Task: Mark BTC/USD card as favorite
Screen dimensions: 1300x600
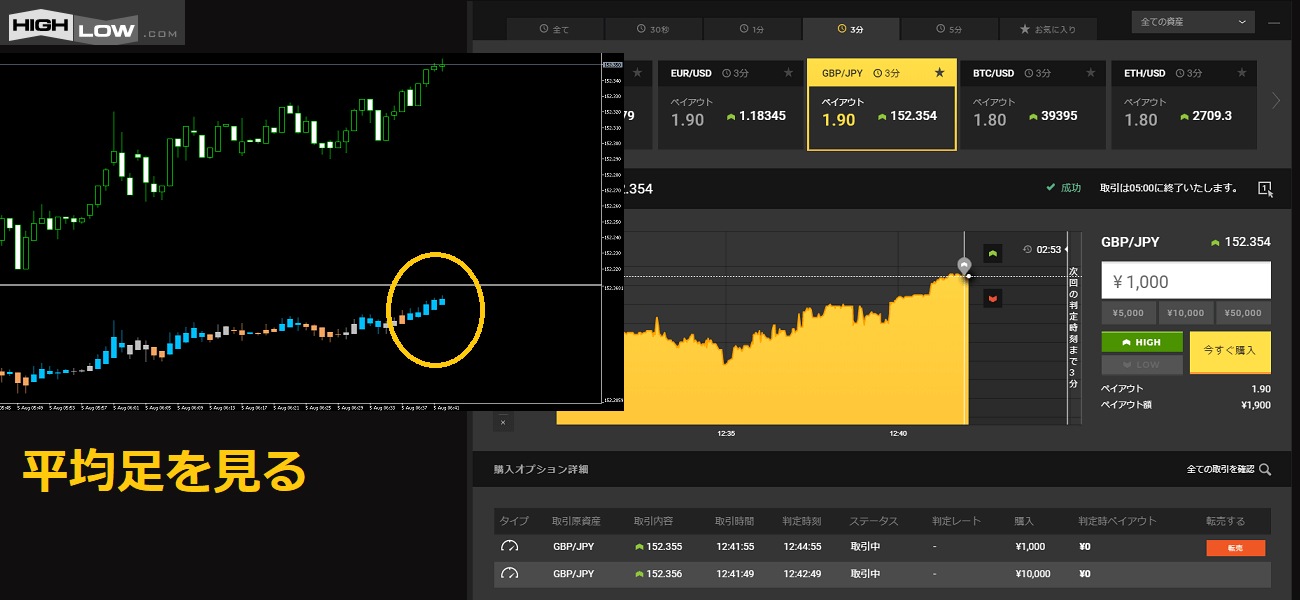Action: click(1090, 73)
